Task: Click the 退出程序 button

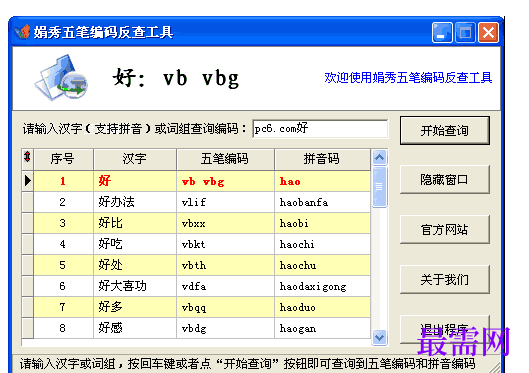Action: (x=445, y=329)
